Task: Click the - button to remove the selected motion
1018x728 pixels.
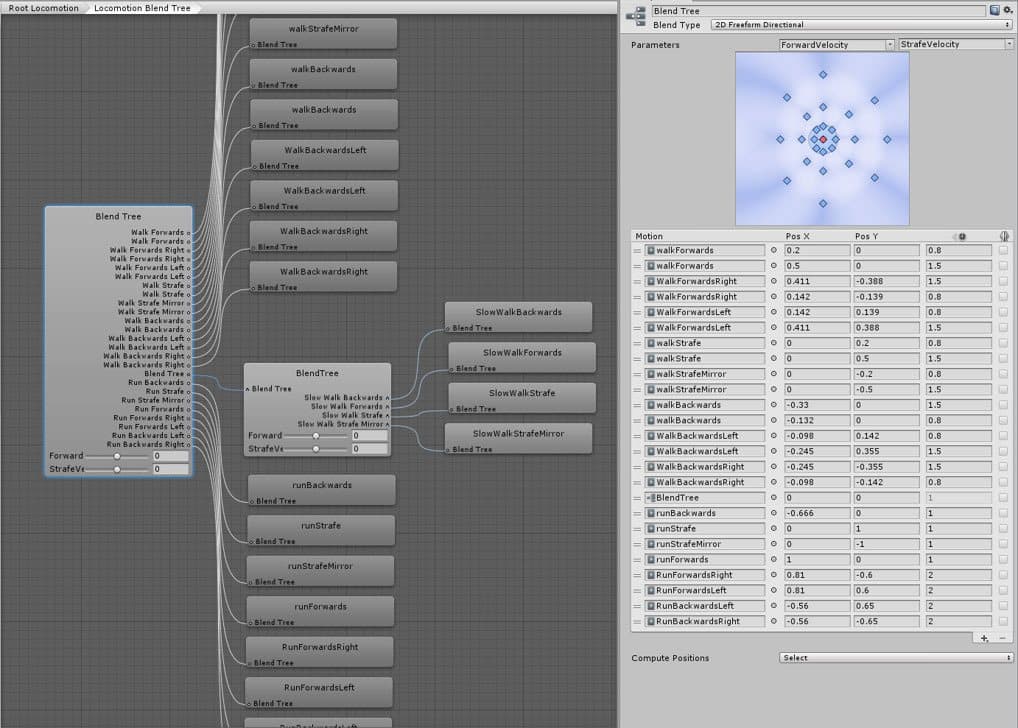Action: point(1003,637)
